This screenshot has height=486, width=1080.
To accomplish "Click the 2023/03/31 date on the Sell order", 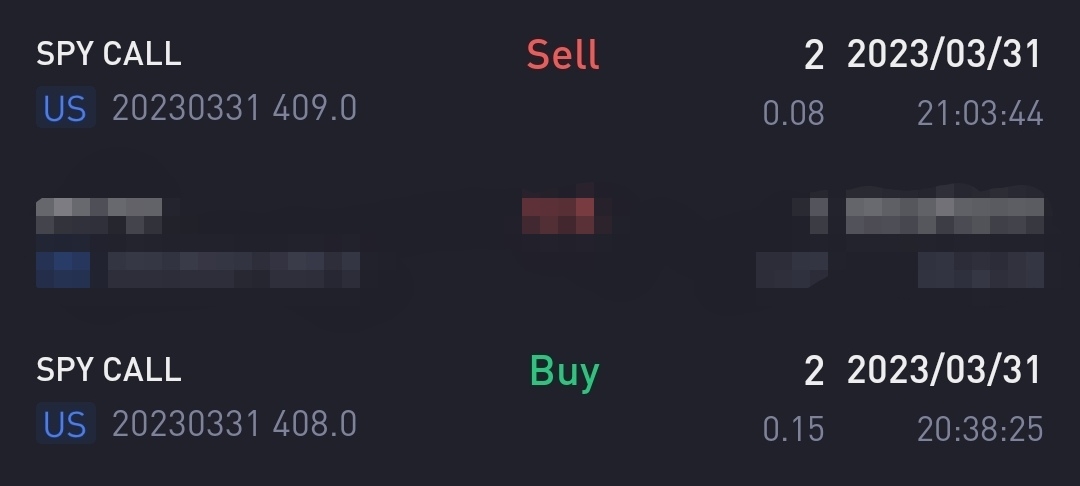I will coord(944,54).
